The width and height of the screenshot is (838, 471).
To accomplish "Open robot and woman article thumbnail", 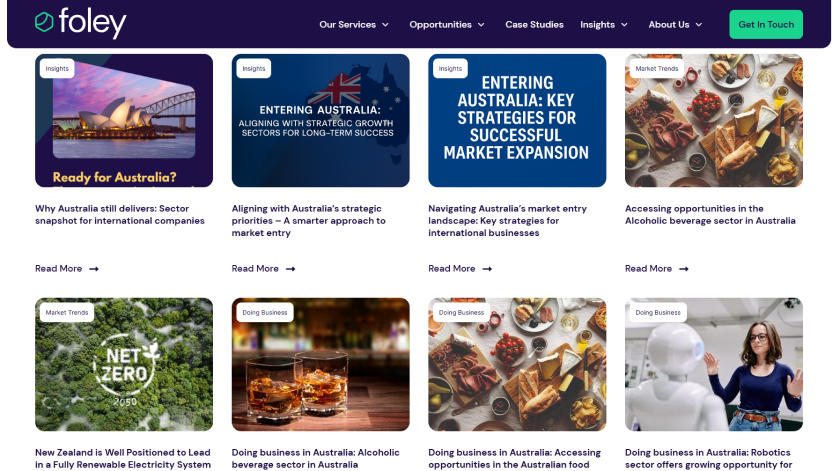I will tap(714, 365).
